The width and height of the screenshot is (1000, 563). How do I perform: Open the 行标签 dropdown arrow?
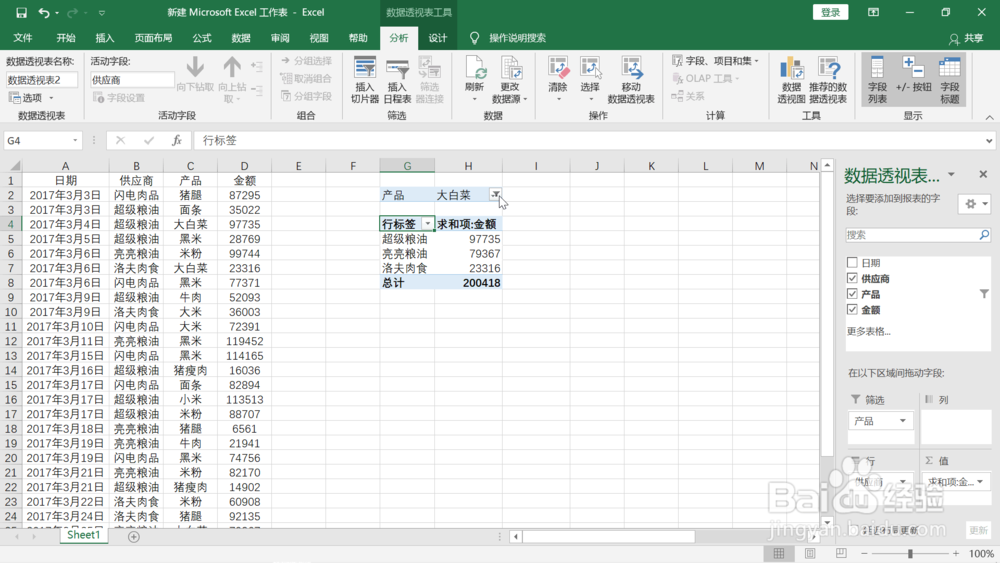coord(428,224)
